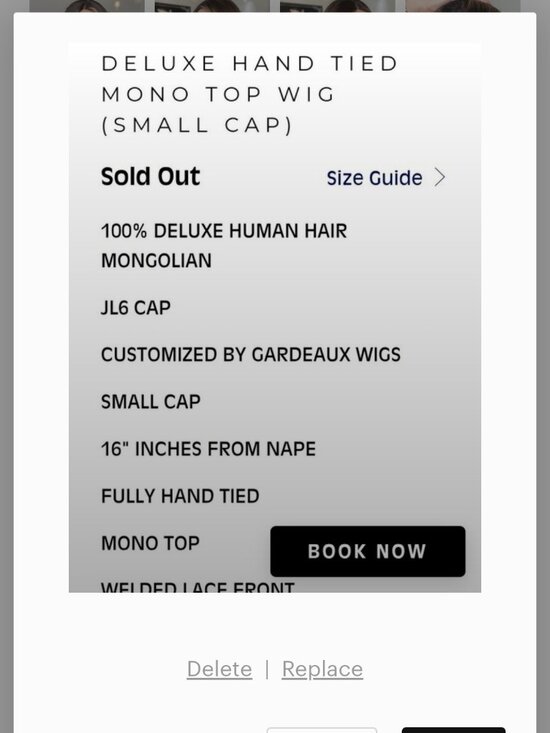This screenshot has height=733, width=550.
Task: Delete the uploaded screenshot image
Action: [220, 669]
